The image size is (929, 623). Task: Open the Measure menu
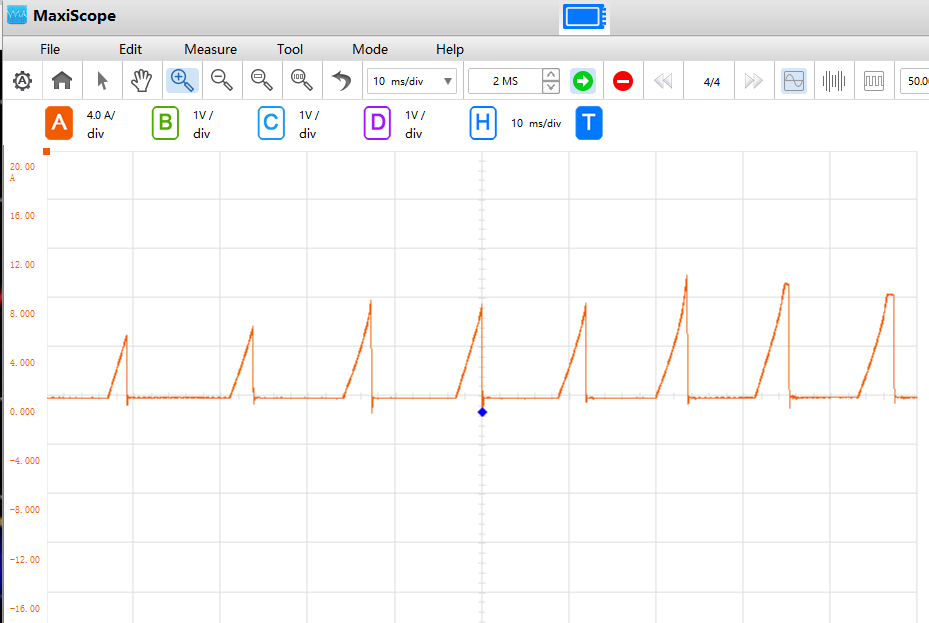pos(210,49)
